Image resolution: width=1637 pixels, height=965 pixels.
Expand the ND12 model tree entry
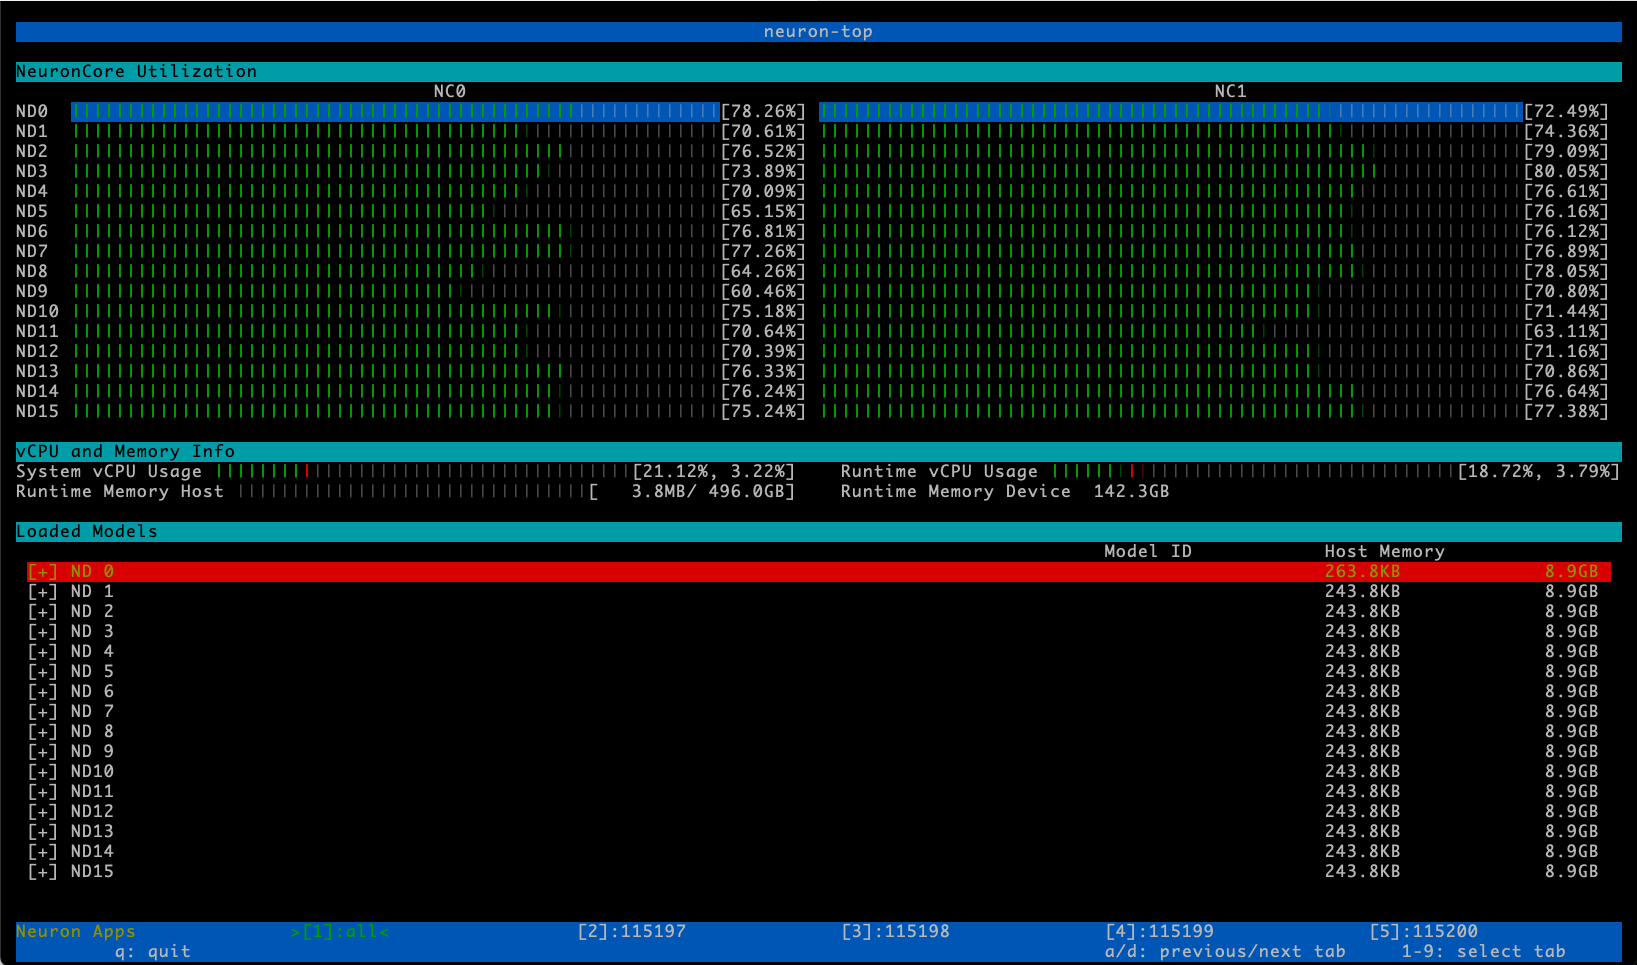point(43,811)
